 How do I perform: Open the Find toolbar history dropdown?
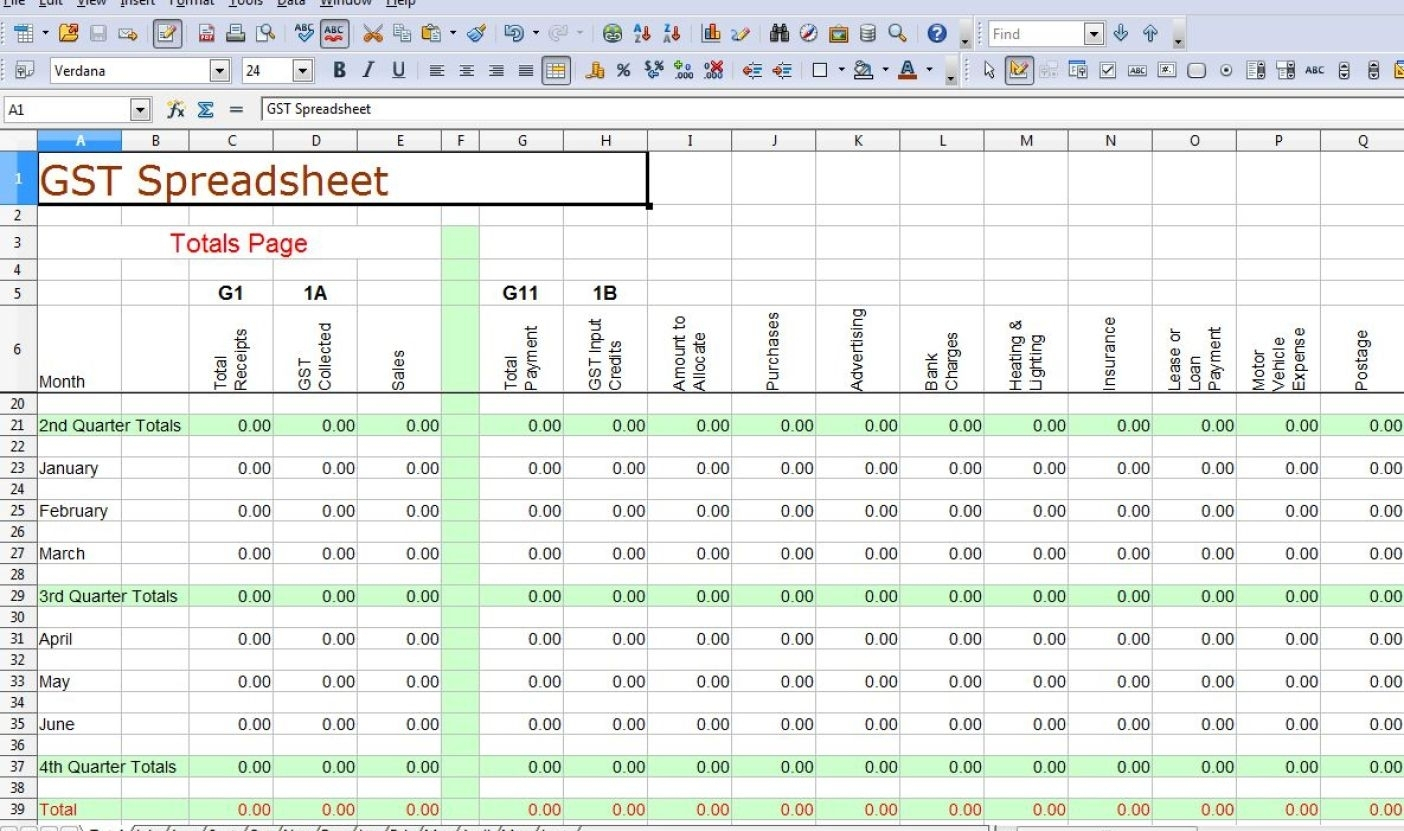1094,34
